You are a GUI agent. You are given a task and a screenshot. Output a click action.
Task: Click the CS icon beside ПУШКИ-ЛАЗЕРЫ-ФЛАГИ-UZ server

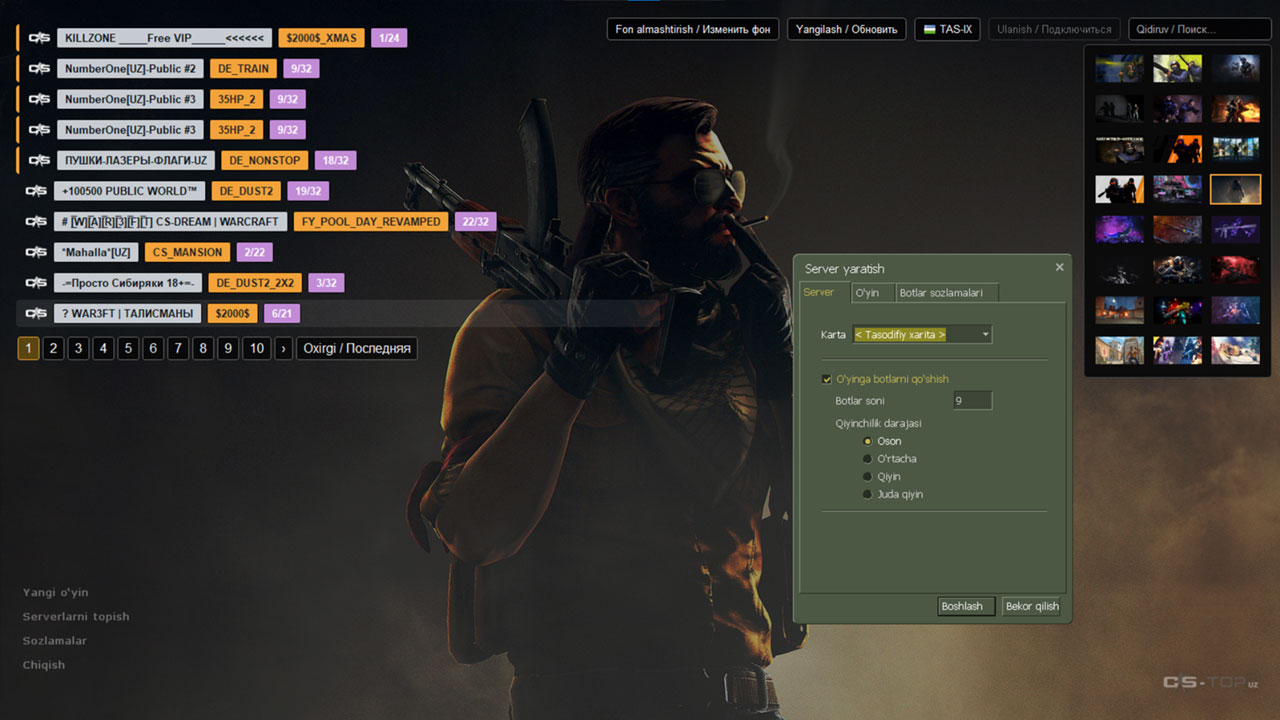(39, 160)
